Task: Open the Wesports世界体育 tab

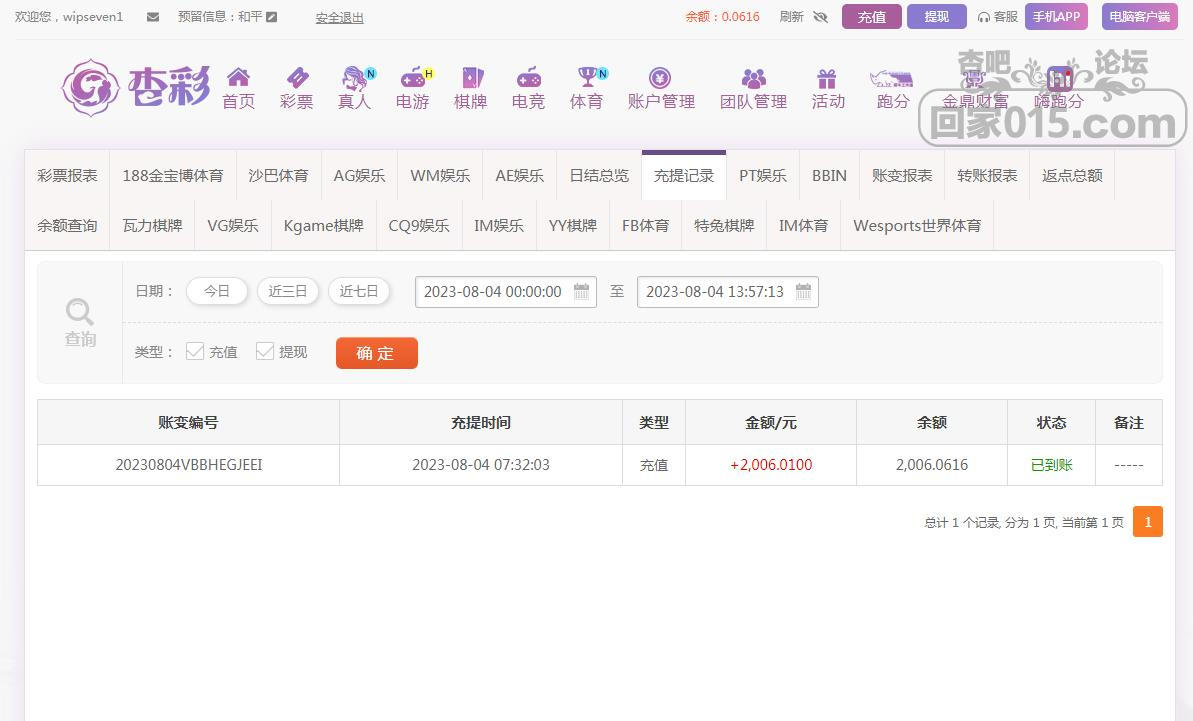Action: click(917, 226)
